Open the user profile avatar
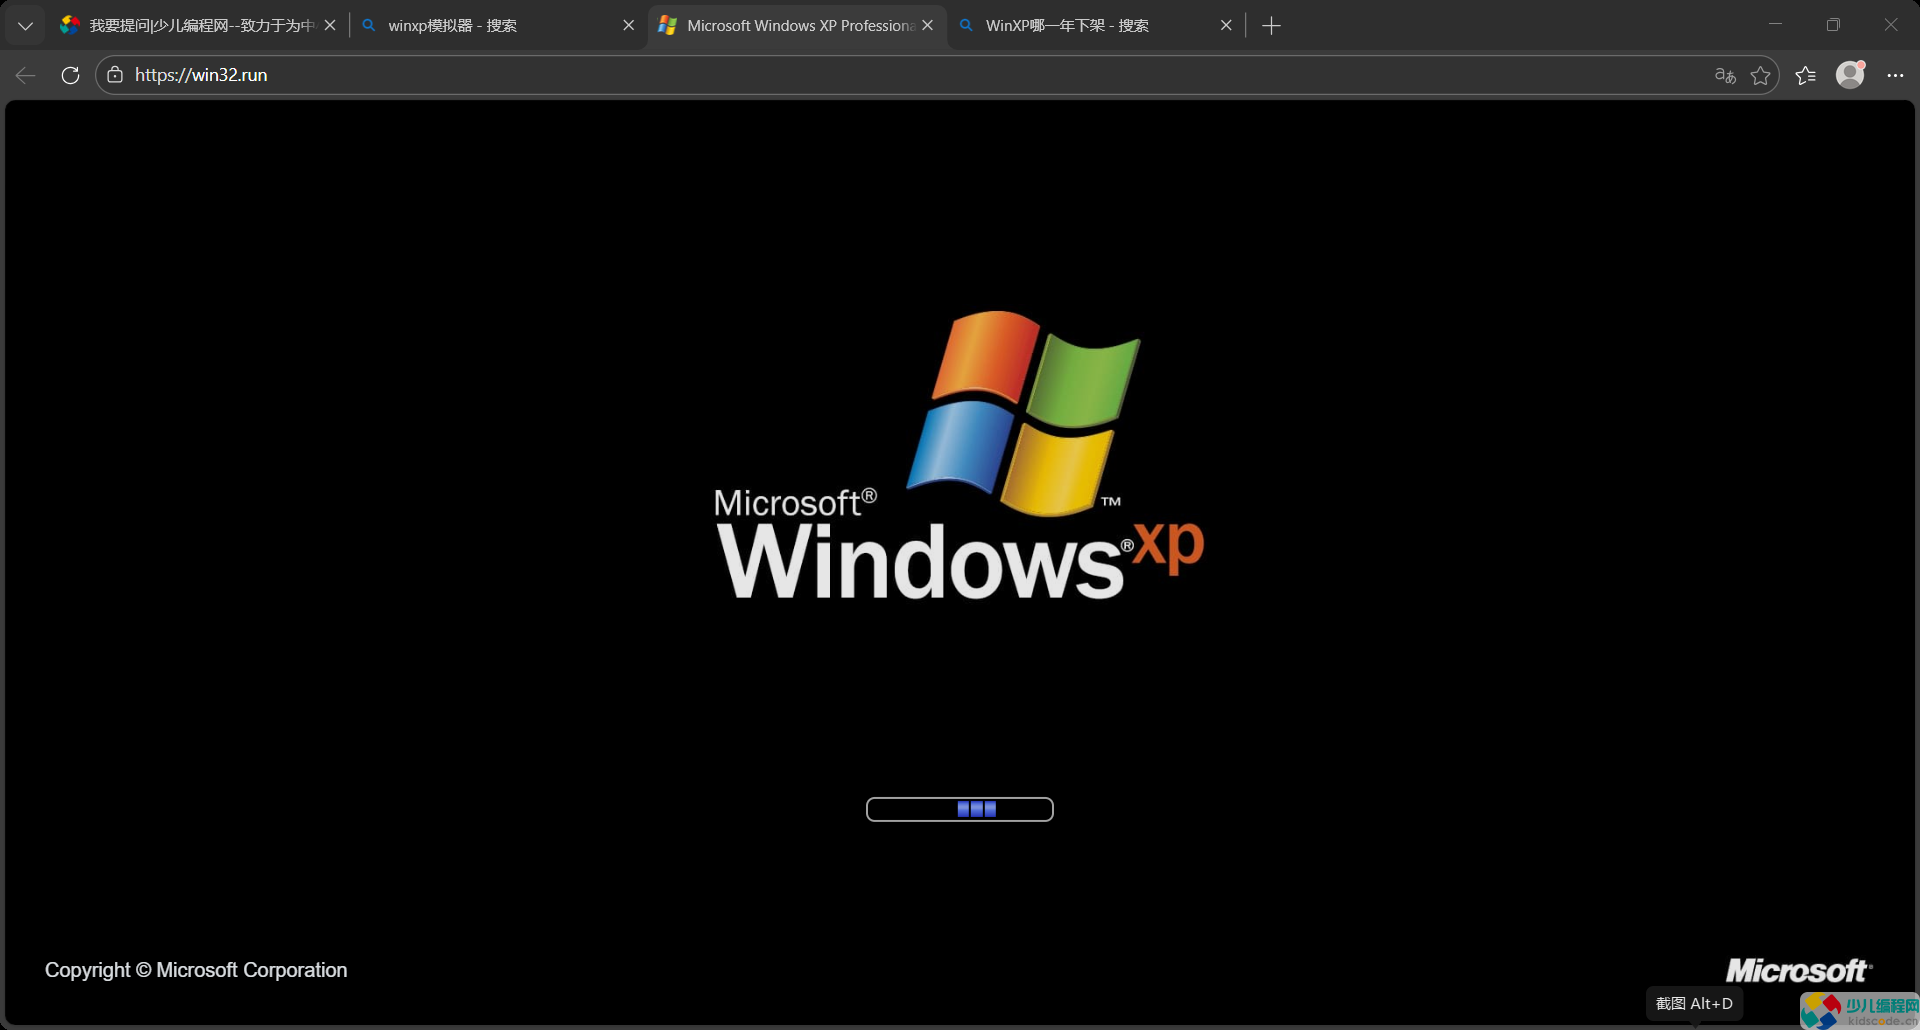 [1850, 75]
